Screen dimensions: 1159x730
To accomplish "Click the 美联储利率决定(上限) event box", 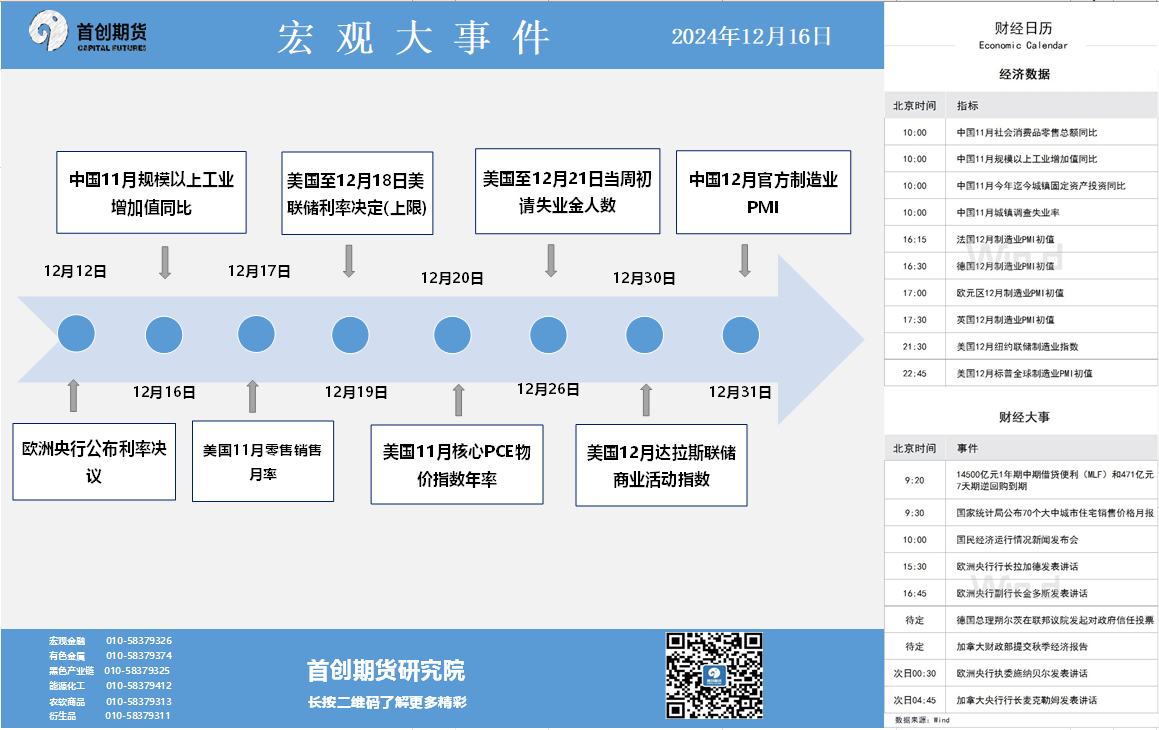I will pos(357,193).
